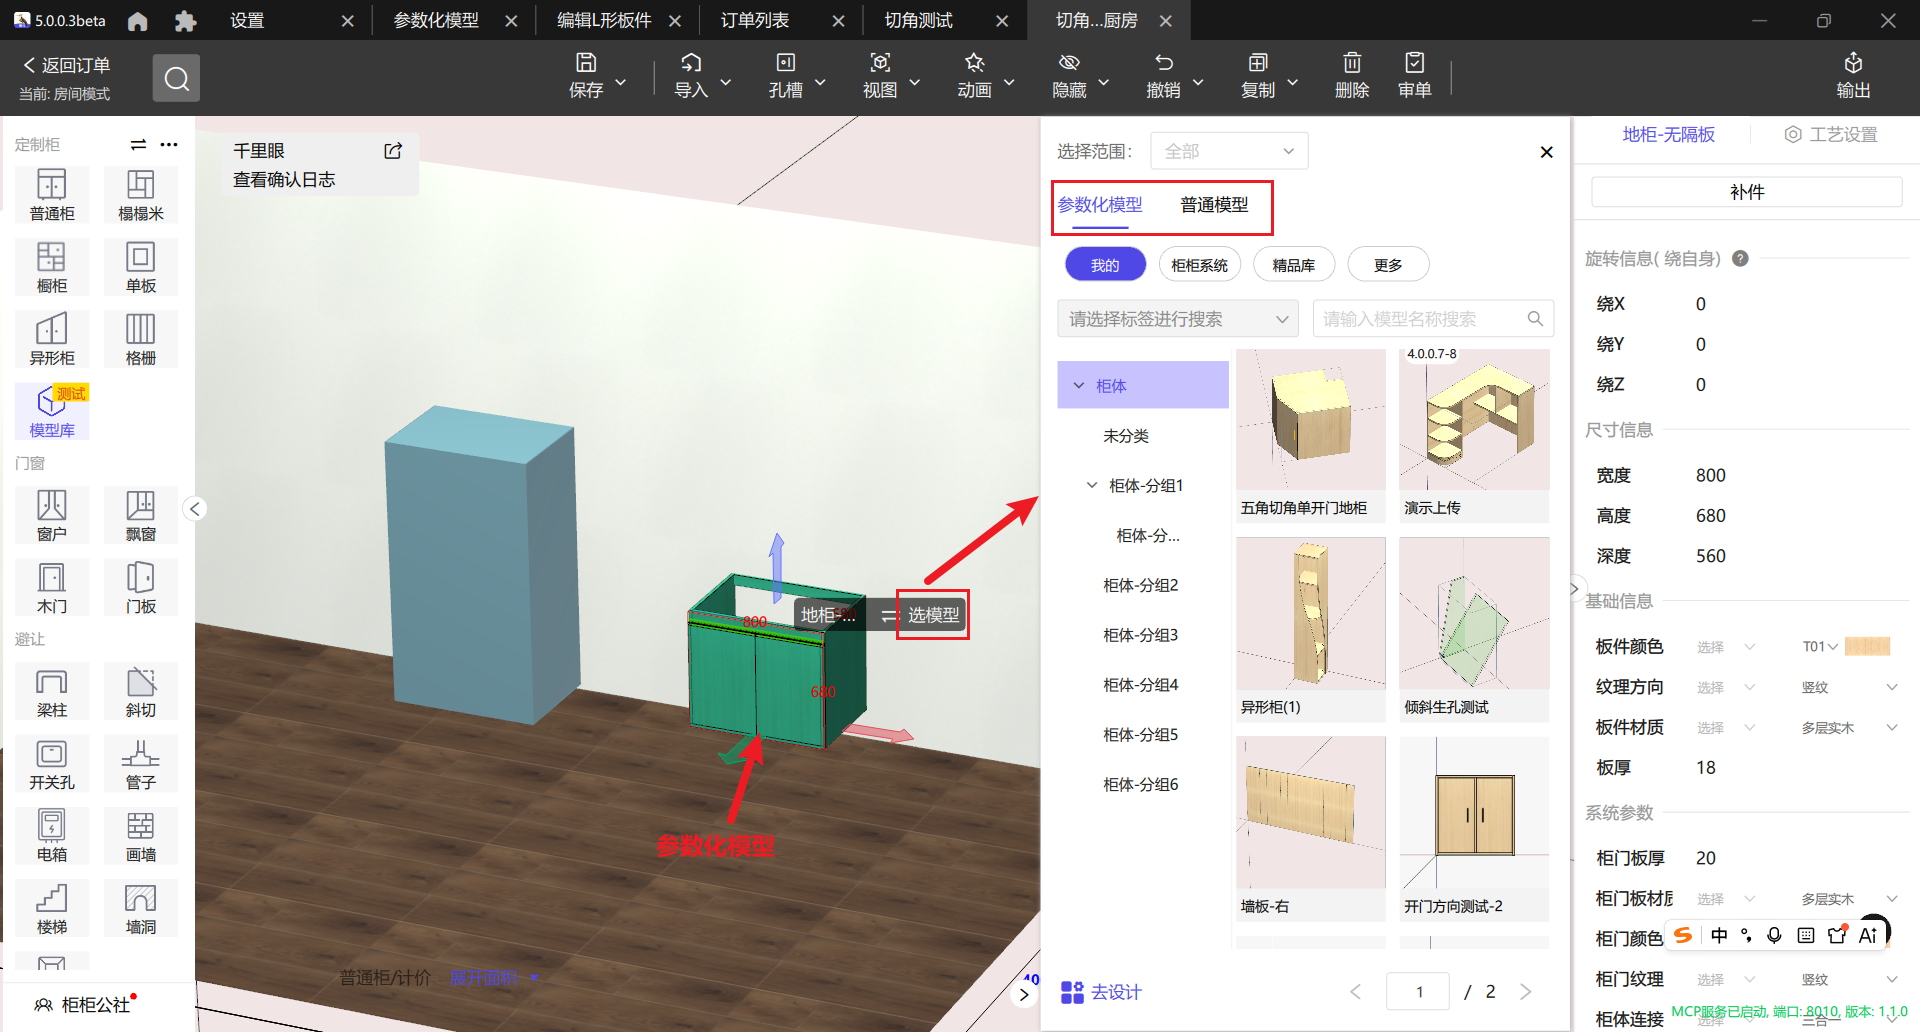Open the 工艺设置 tab
The height and width of the screenshot is (1032, 1920).
tap(1831, 135)
